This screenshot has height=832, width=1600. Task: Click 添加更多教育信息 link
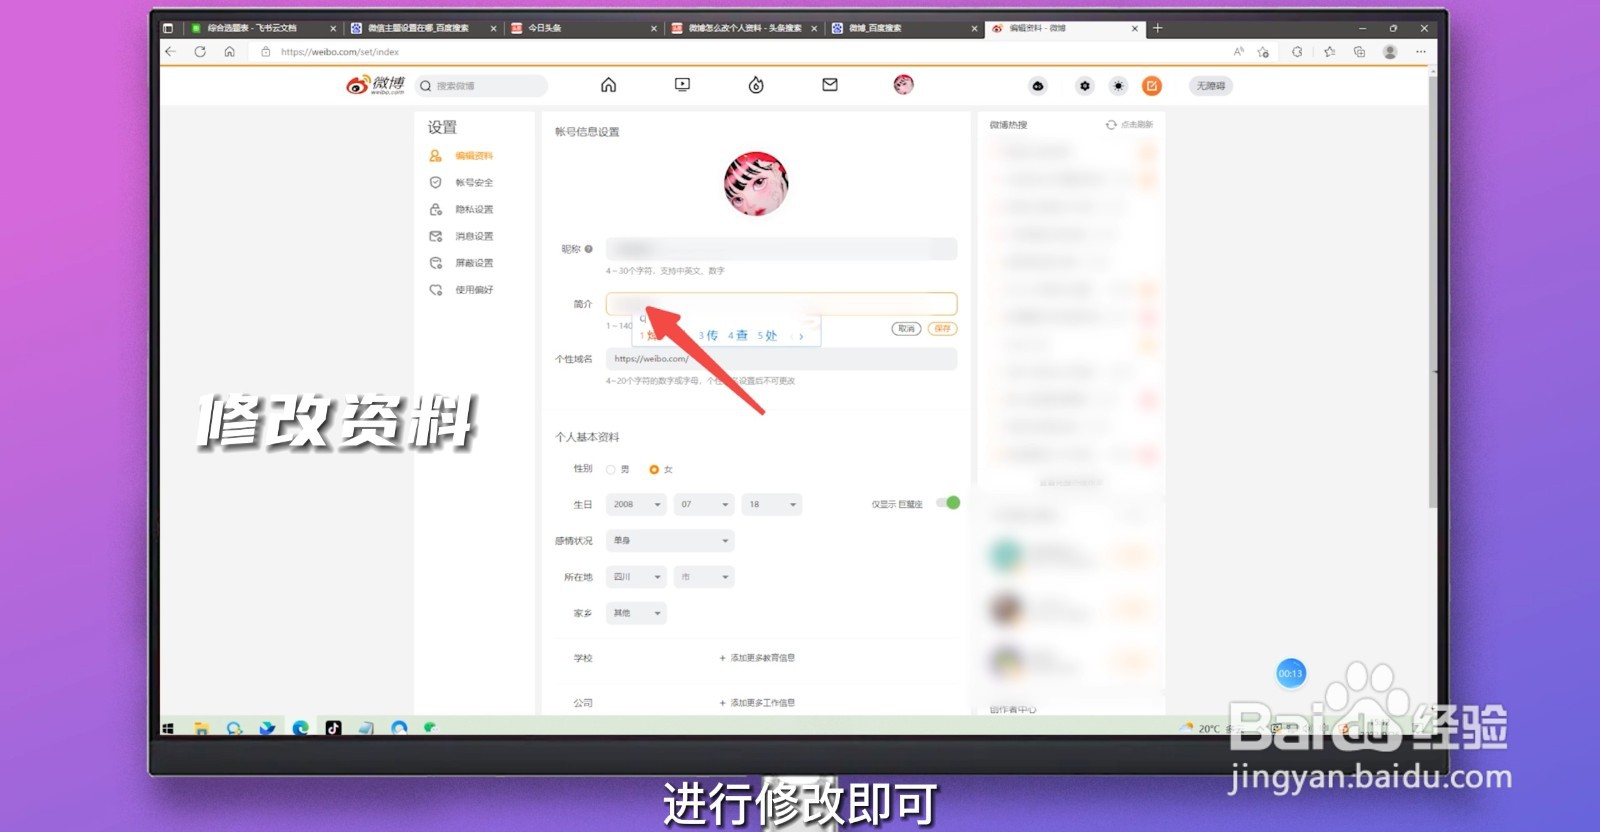click(x=757, y=658)
